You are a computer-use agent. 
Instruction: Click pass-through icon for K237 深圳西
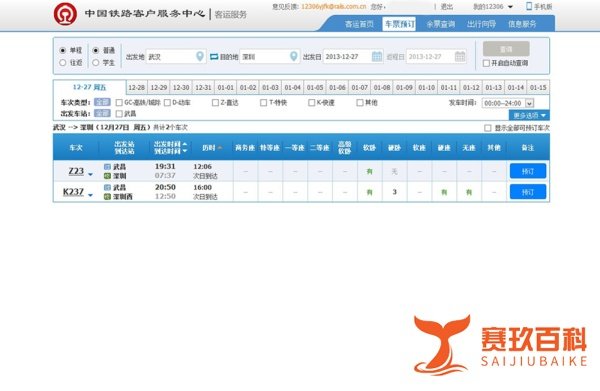tap(108, 197)
